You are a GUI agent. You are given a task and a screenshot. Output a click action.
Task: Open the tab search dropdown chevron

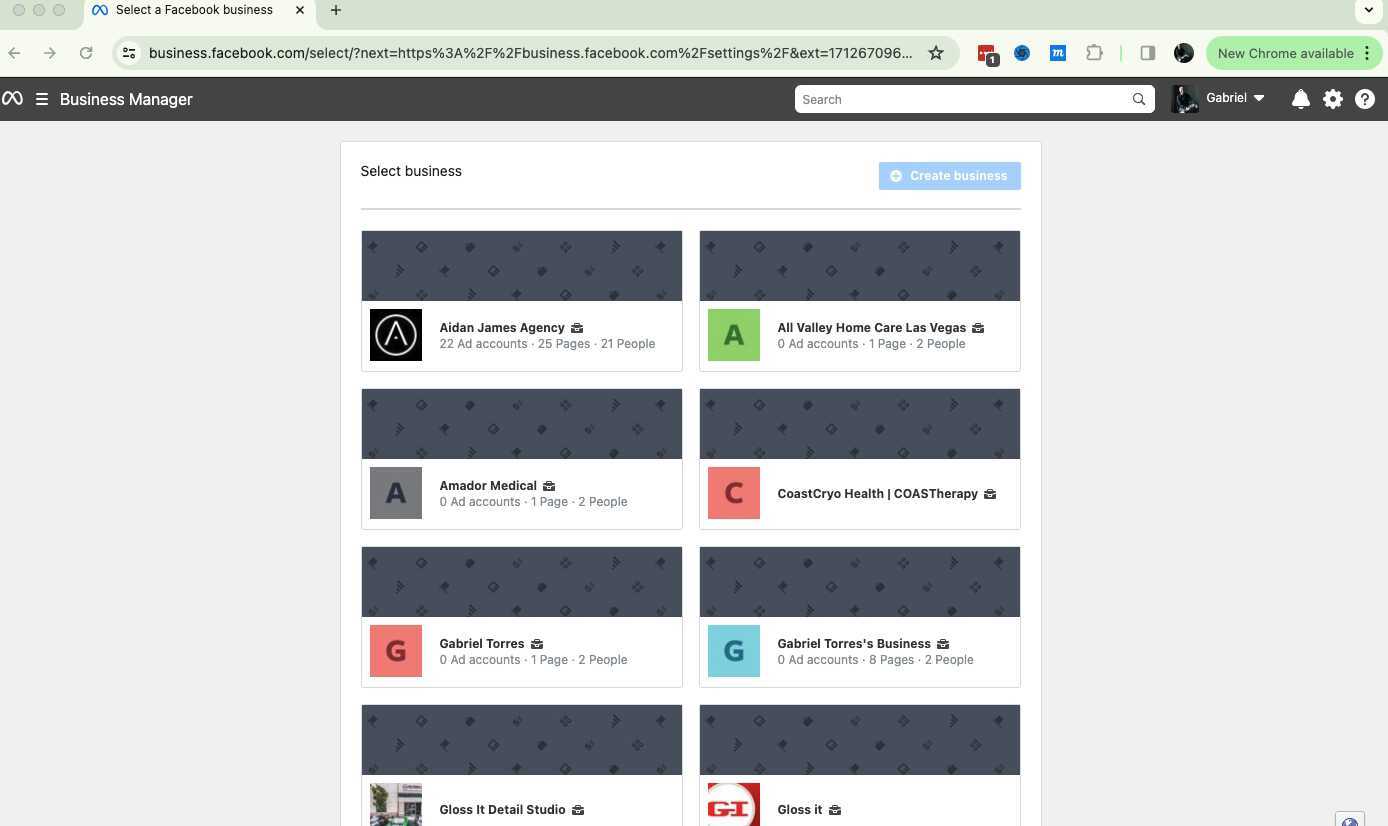(x=1368, y=10)
